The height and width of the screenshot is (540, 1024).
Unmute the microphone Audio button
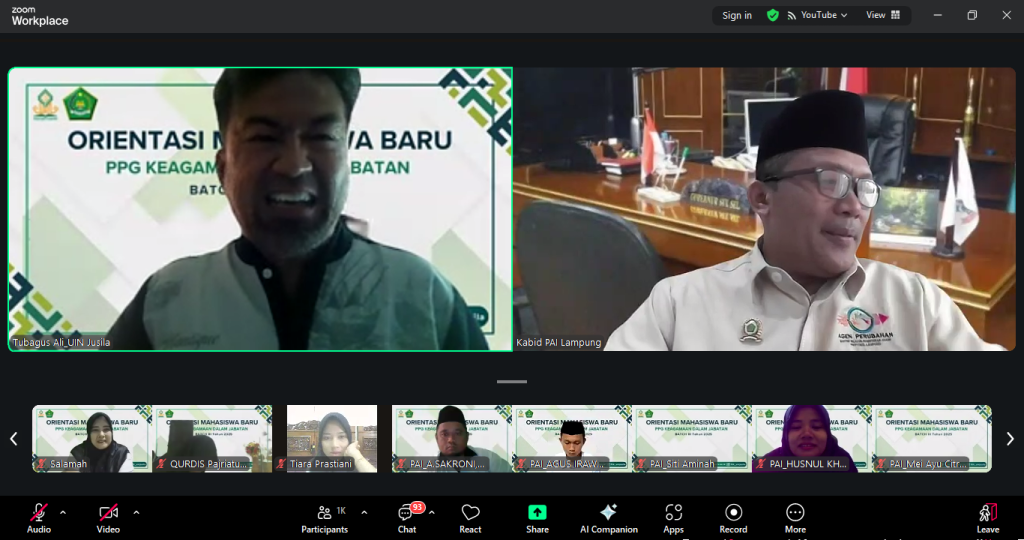click(x=39, y=516)
